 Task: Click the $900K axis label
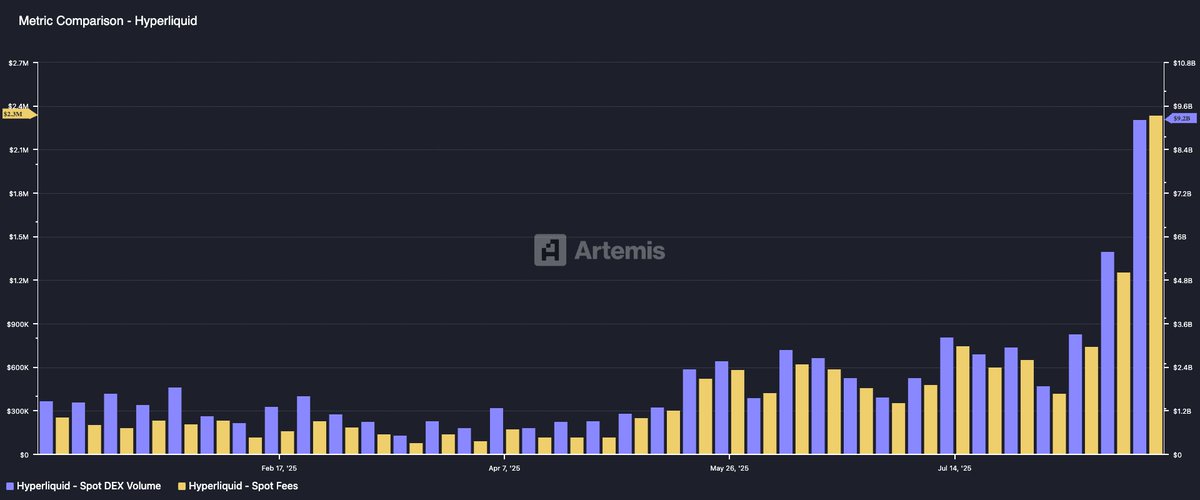pyautogui.click(x=19, y=324)
